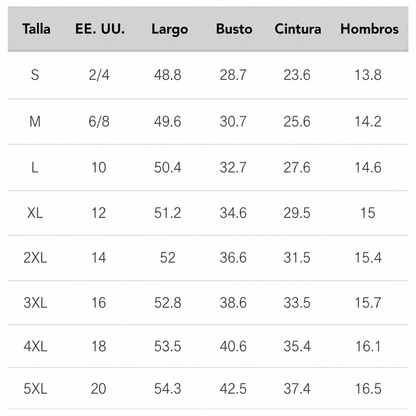Click the 53.5 Largo value for 4XL

pos(167,346)
